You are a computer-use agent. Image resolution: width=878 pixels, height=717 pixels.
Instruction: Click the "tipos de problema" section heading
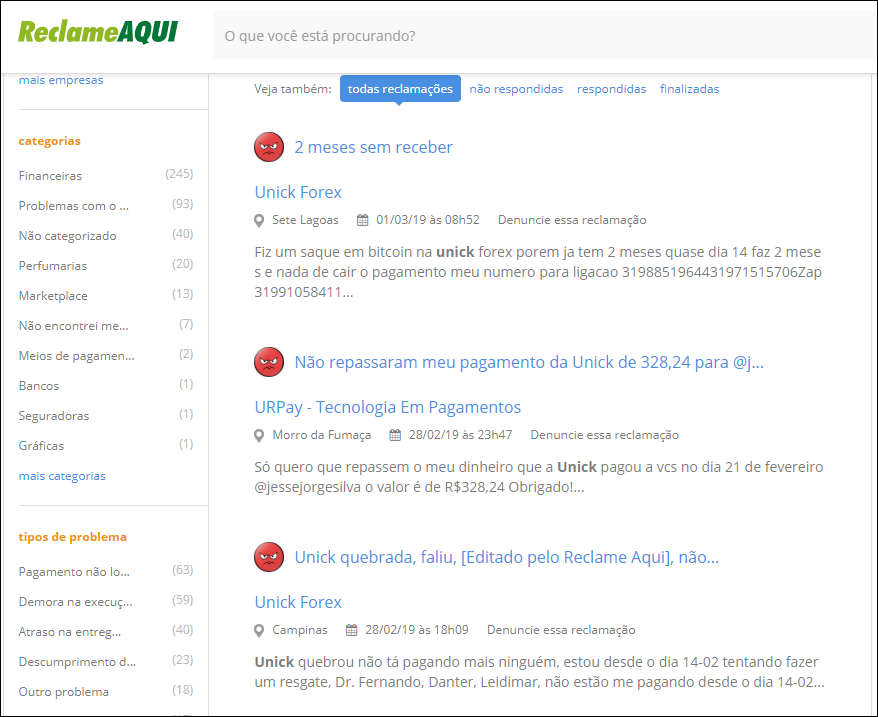[x=73, y=537]
